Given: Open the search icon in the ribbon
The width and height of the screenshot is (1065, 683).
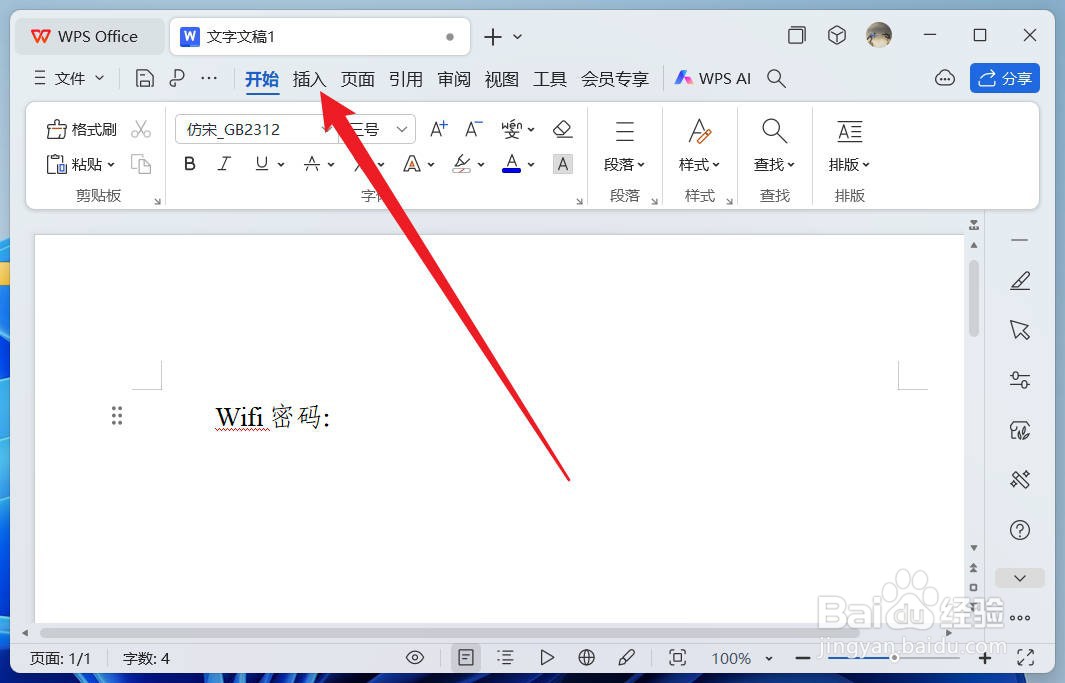Looking at the screenshot, I should pyautogui.click(x=777, y=78).
